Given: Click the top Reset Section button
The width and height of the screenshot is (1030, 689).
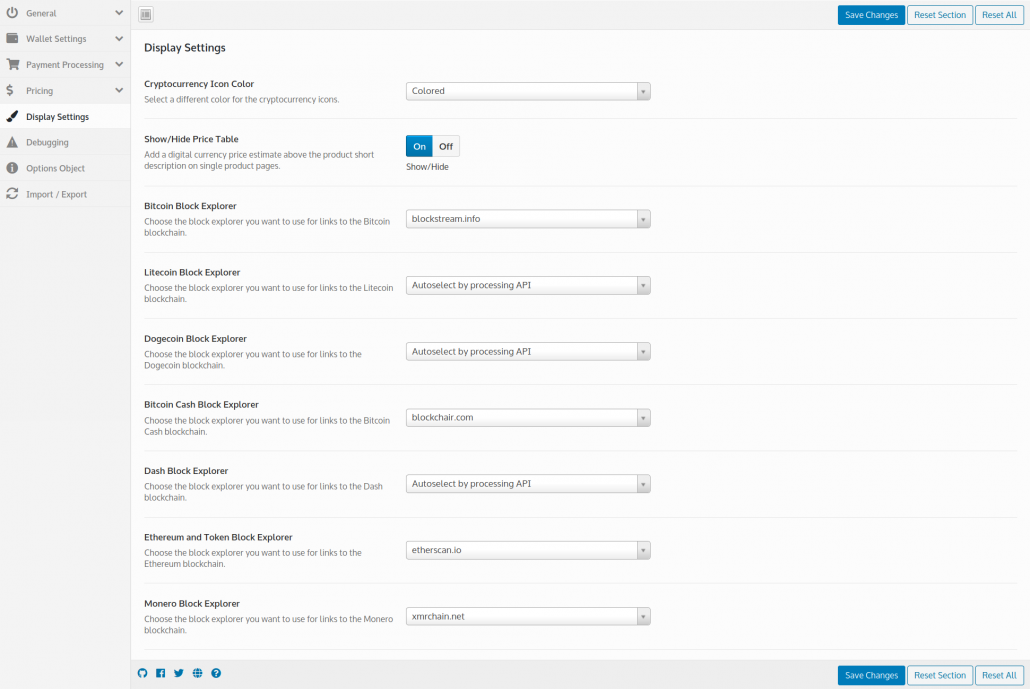Looking at the screenshot, I should [939, 15].
